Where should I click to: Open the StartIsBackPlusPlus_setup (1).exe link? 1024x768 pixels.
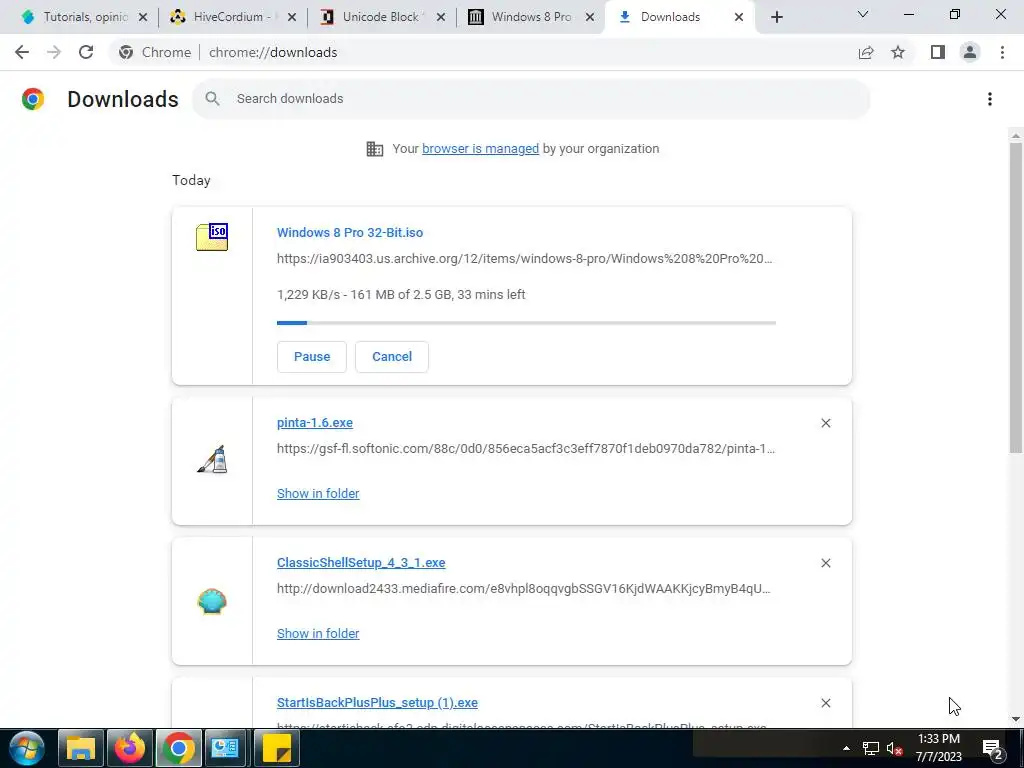coord(377,703)
